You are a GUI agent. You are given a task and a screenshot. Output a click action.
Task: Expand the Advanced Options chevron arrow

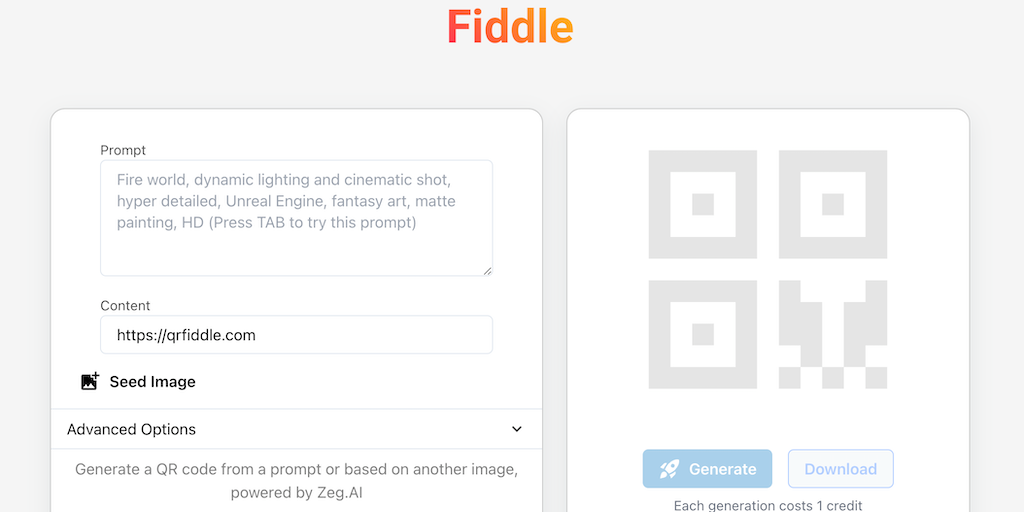point(517,429)
